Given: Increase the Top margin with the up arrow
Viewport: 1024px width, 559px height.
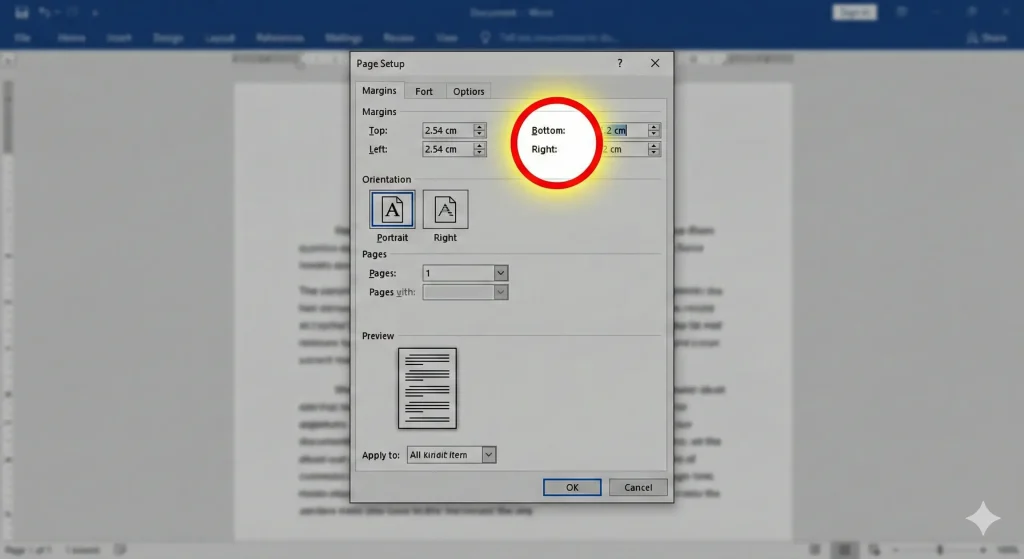Looking at the screenshot, I should pos(479,127).
